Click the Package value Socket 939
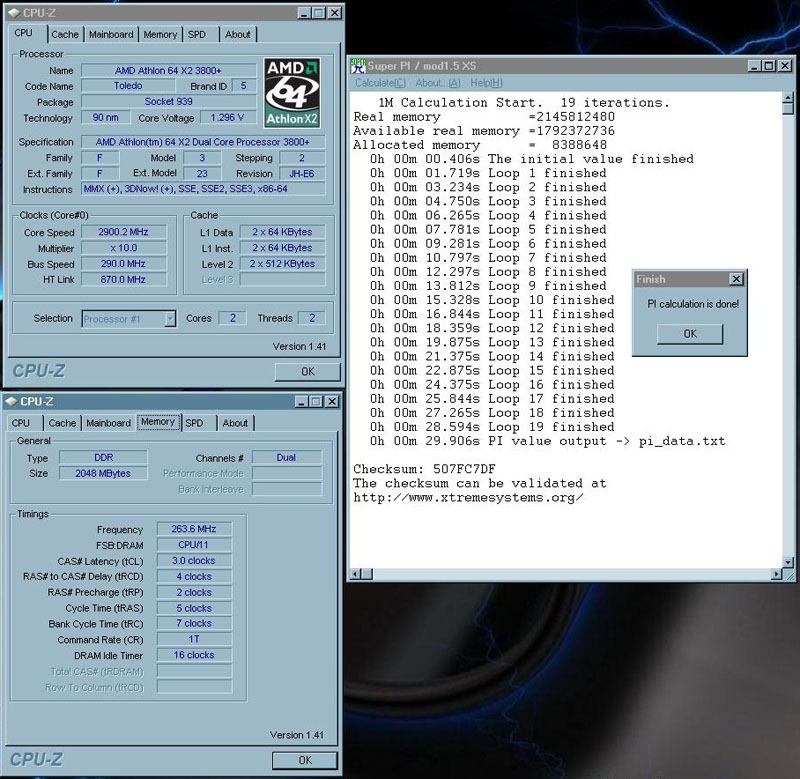The height and width of the screenshot is (779, 800). tap(168, 102)
